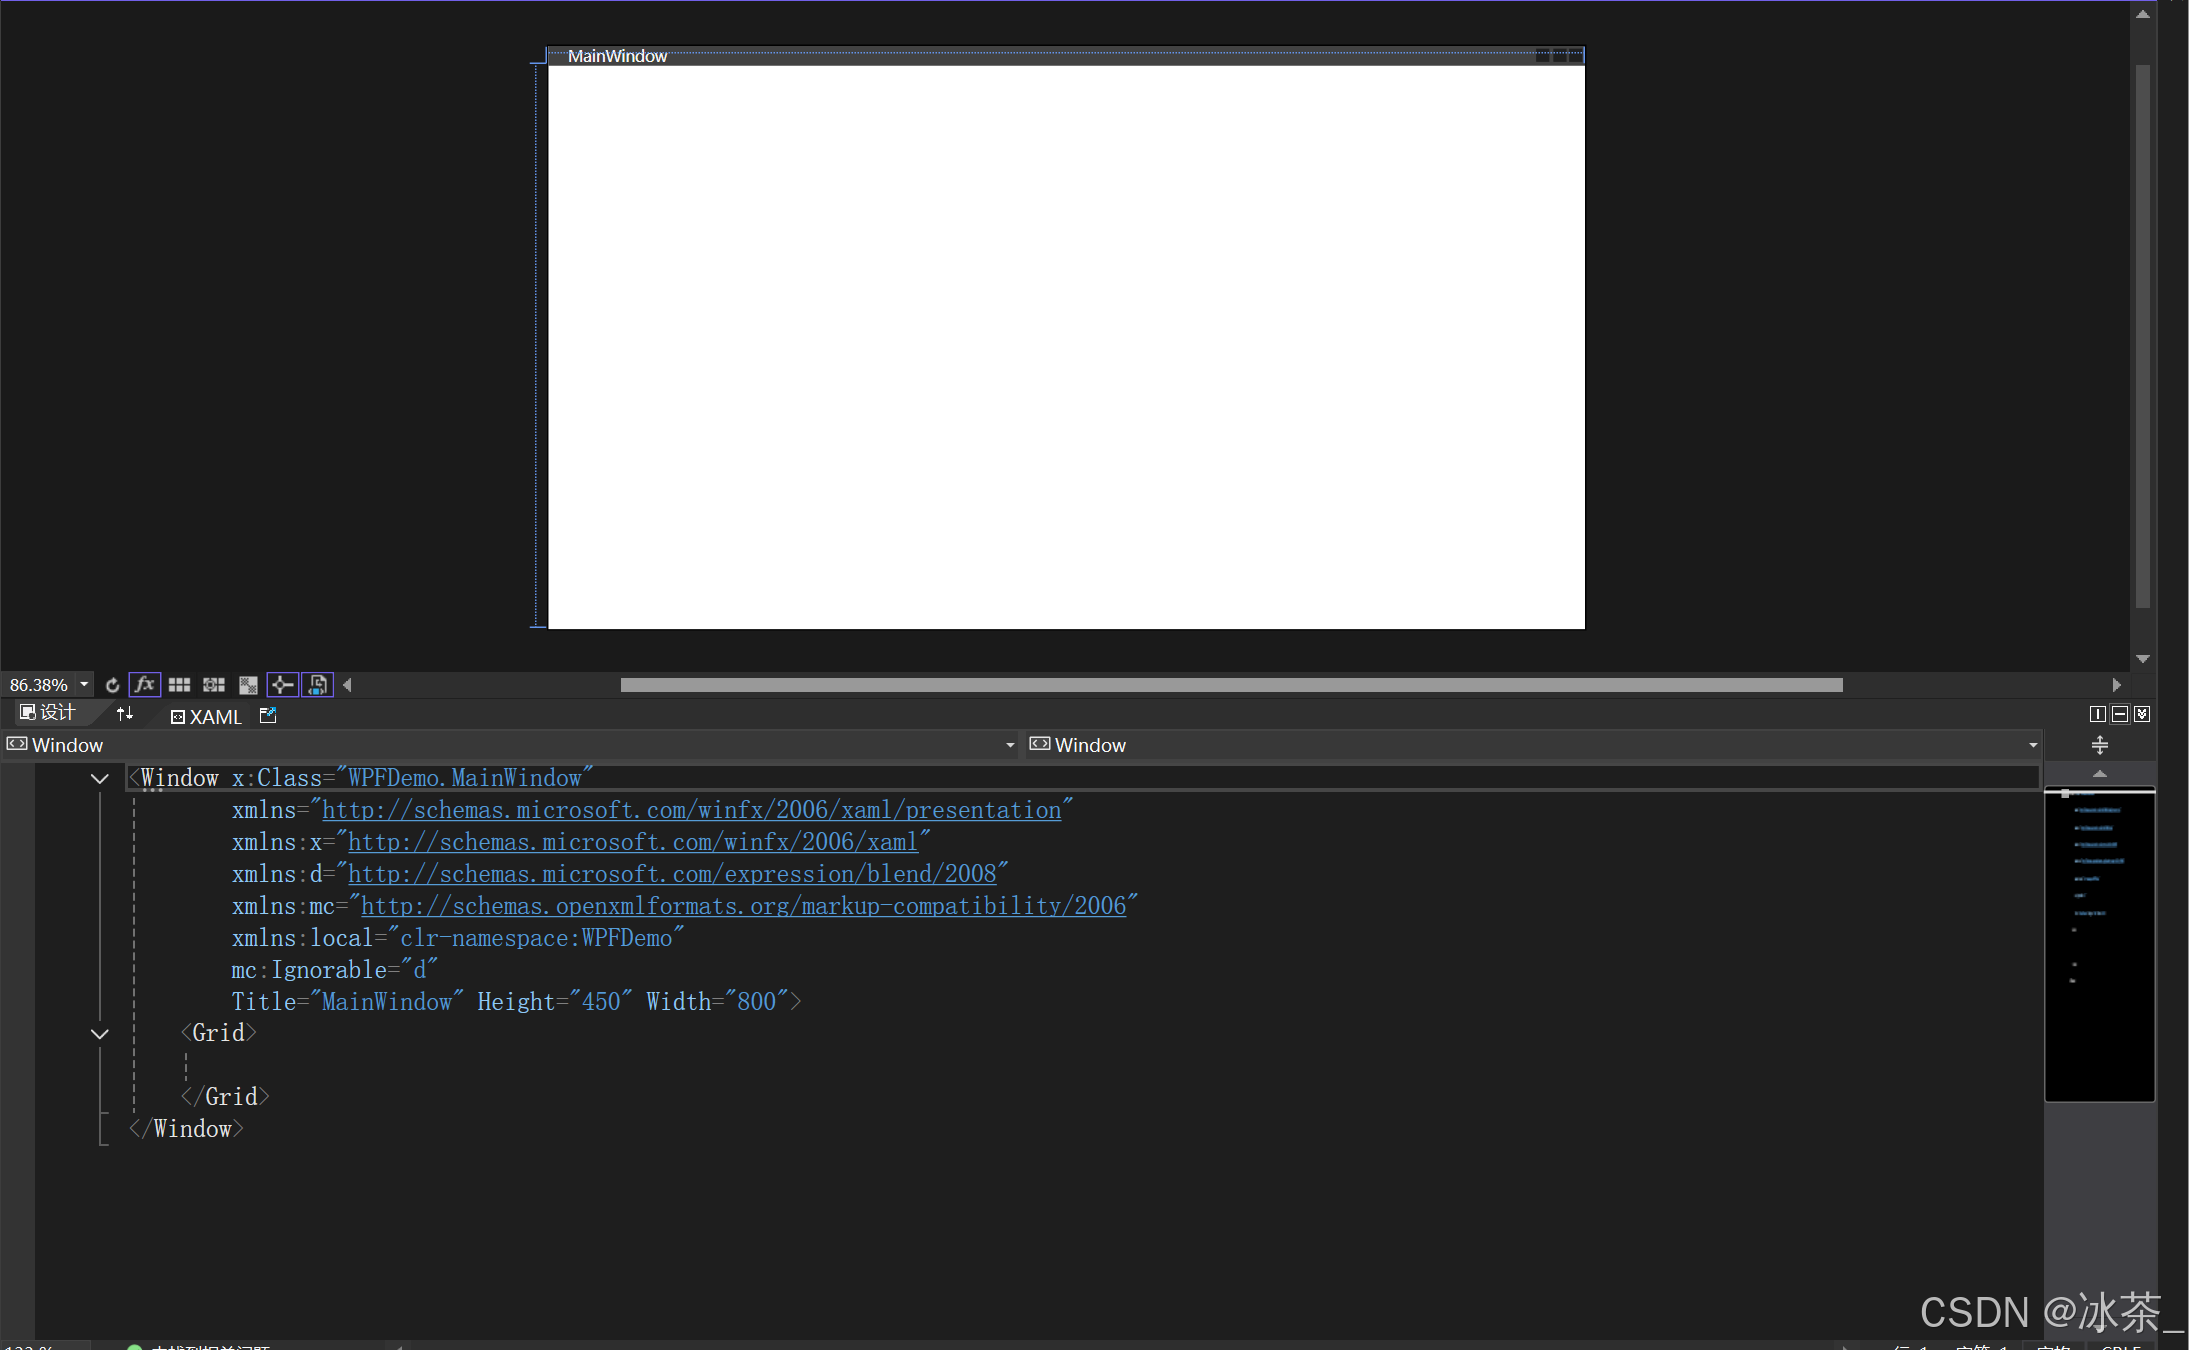
Task: Toggle the fx effects button
Action: tap(145, 685)
